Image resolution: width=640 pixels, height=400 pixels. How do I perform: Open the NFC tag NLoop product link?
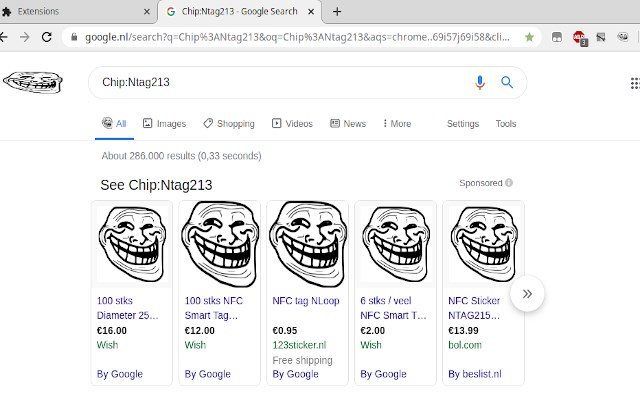point(306,301)
